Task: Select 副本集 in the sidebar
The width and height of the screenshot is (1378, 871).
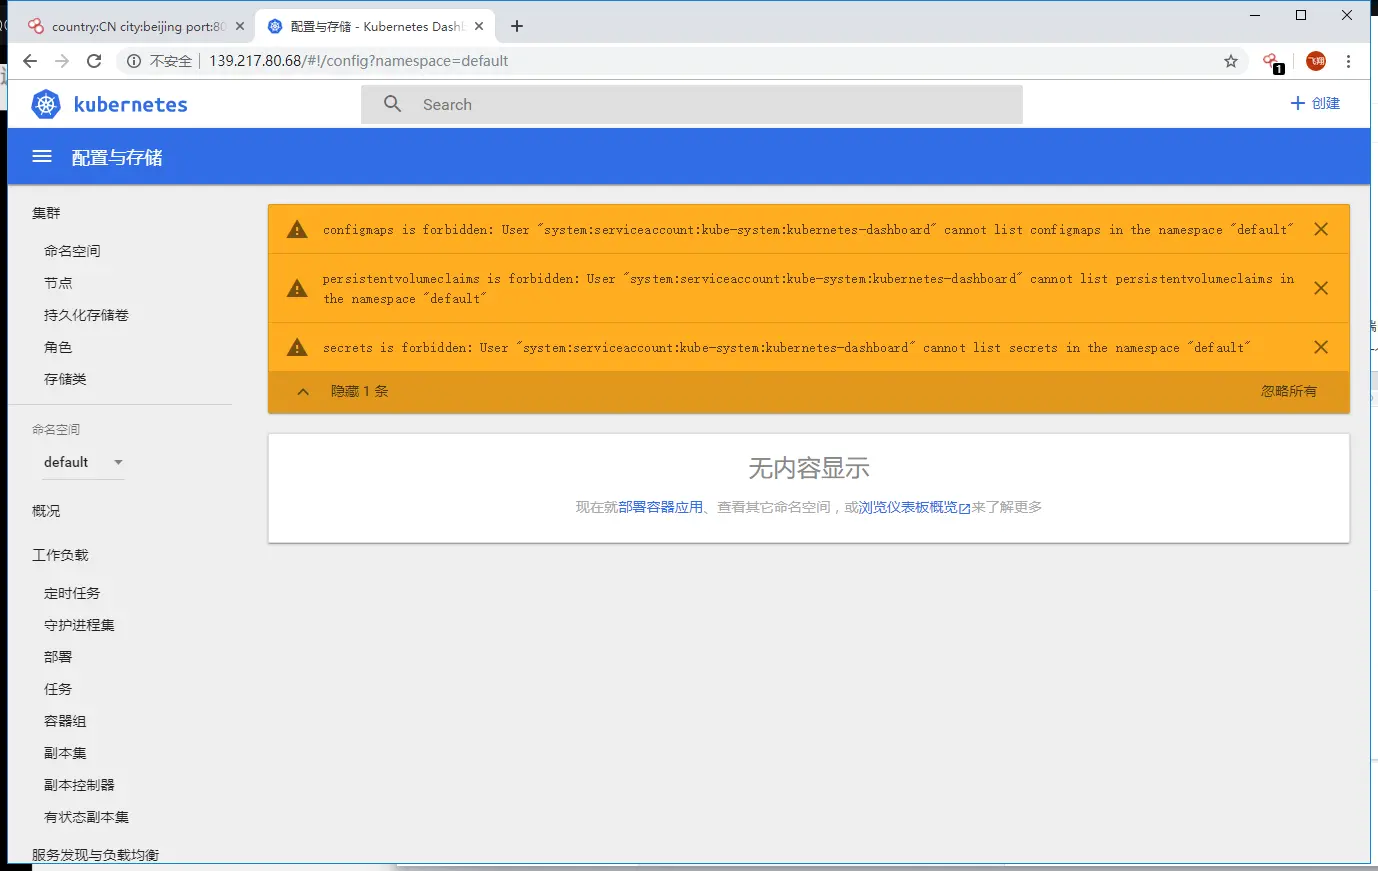Action: click(65, 753)
